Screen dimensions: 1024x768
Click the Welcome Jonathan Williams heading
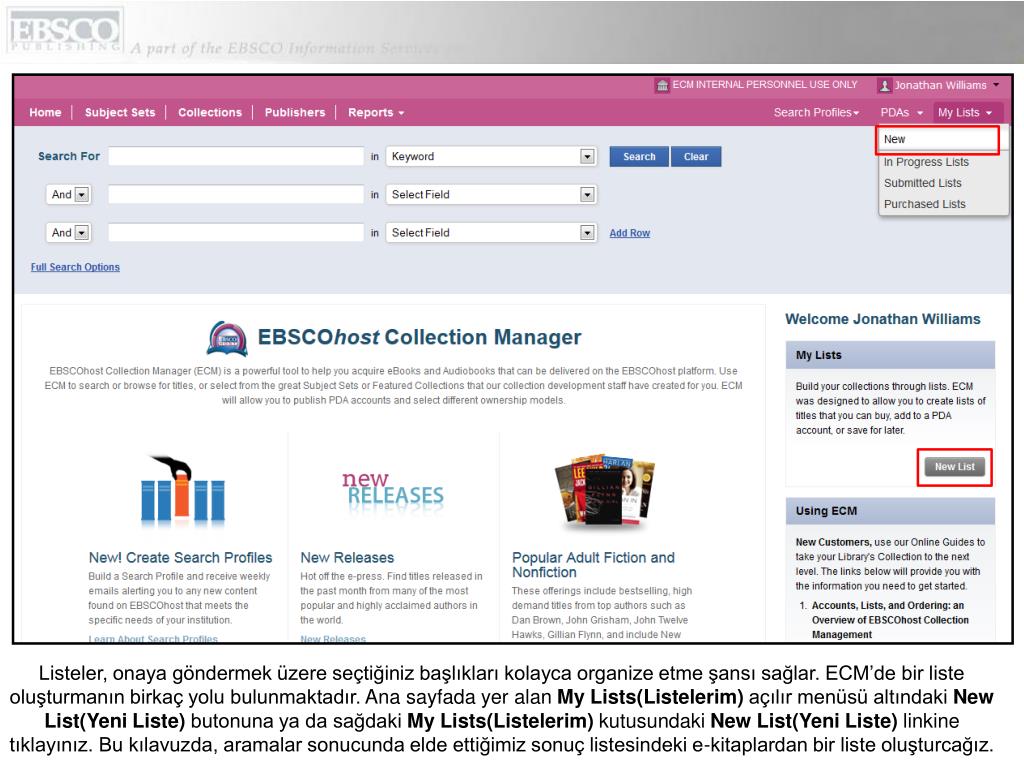point(882,319)
